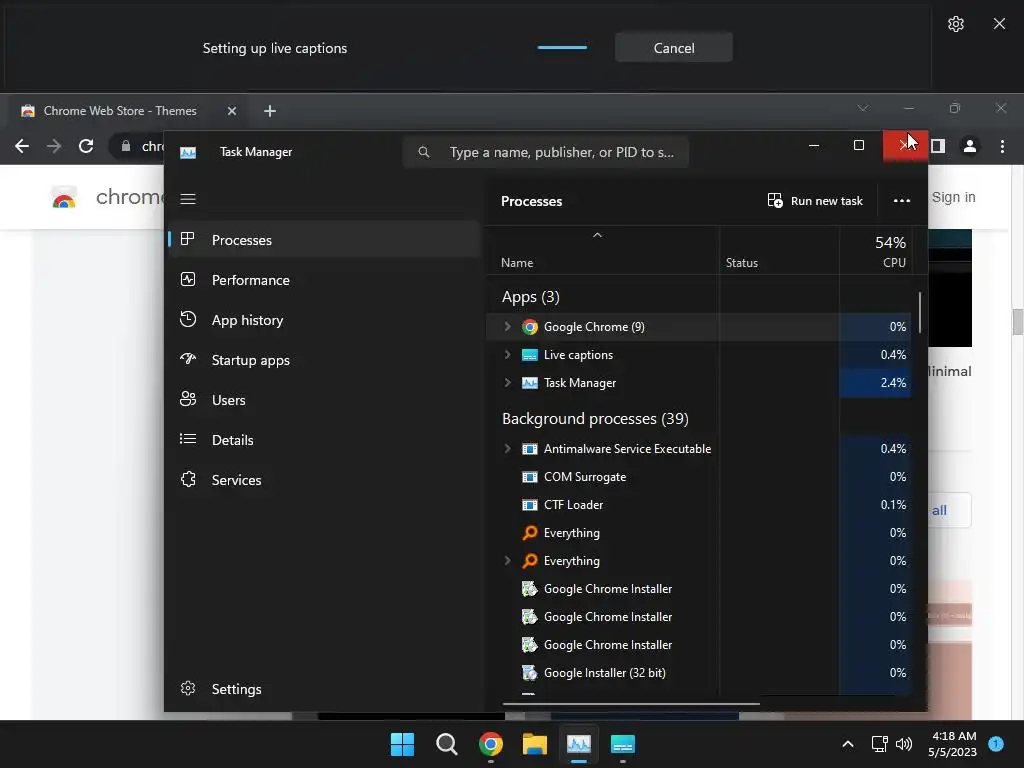Click the Google Chrome process icon
The height and width of the screenshot is (768, 1024).
[530, 327]
